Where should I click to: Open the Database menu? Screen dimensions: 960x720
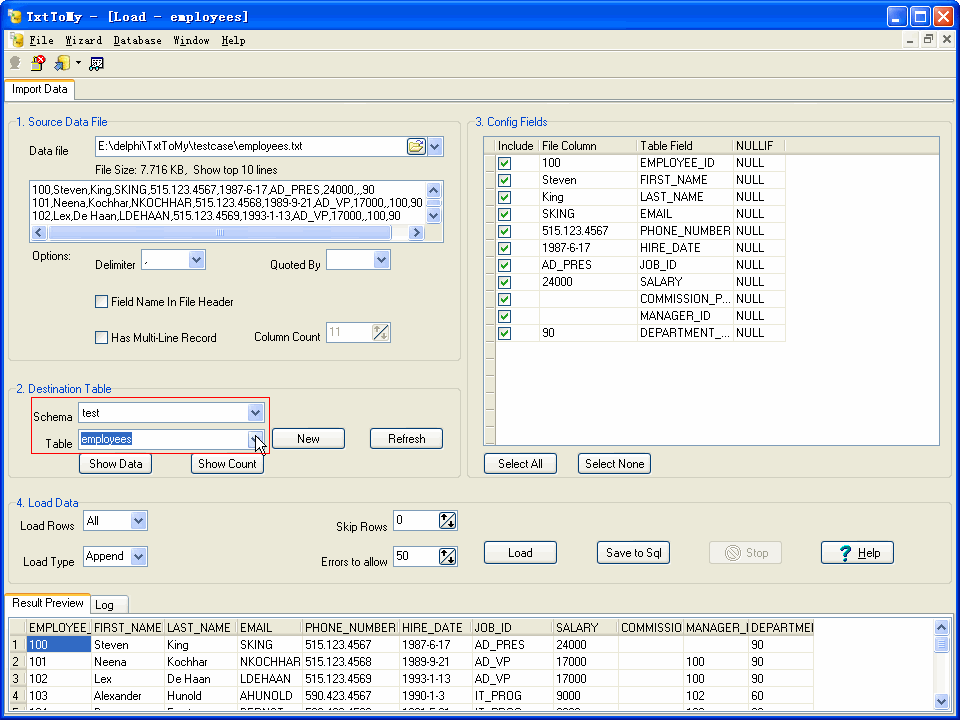pos(137,40)
